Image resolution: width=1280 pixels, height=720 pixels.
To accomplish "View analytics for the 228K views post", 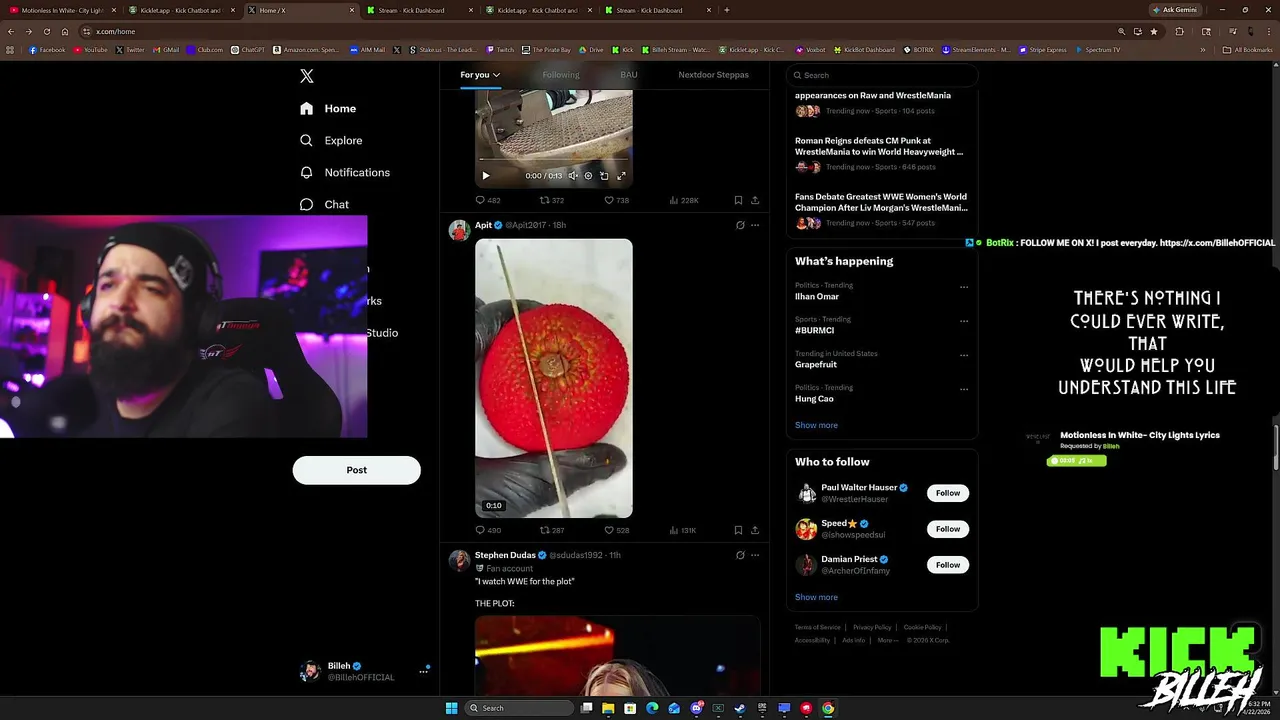I will tap(684, 200).
